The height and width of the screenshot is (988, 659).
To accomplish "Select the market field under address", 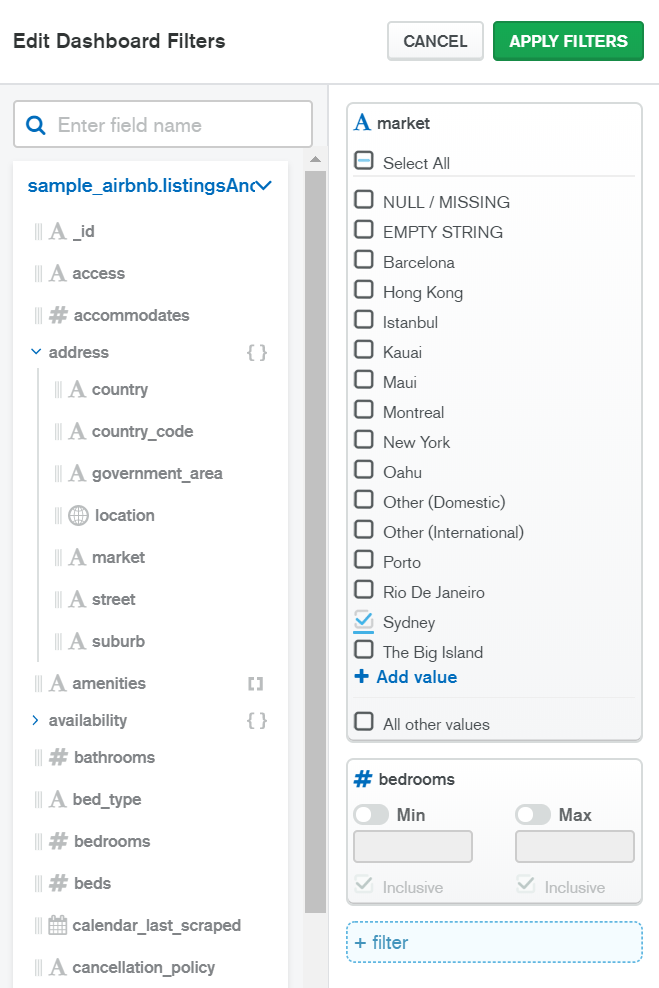I will 118,557.
